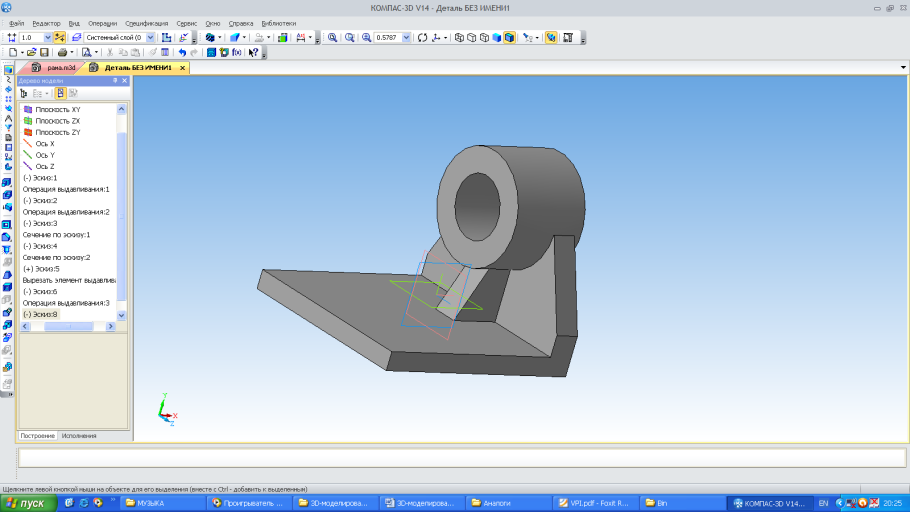Open the Операции menu
This screenshot has width=910, height=512.
tap(102, 22)
